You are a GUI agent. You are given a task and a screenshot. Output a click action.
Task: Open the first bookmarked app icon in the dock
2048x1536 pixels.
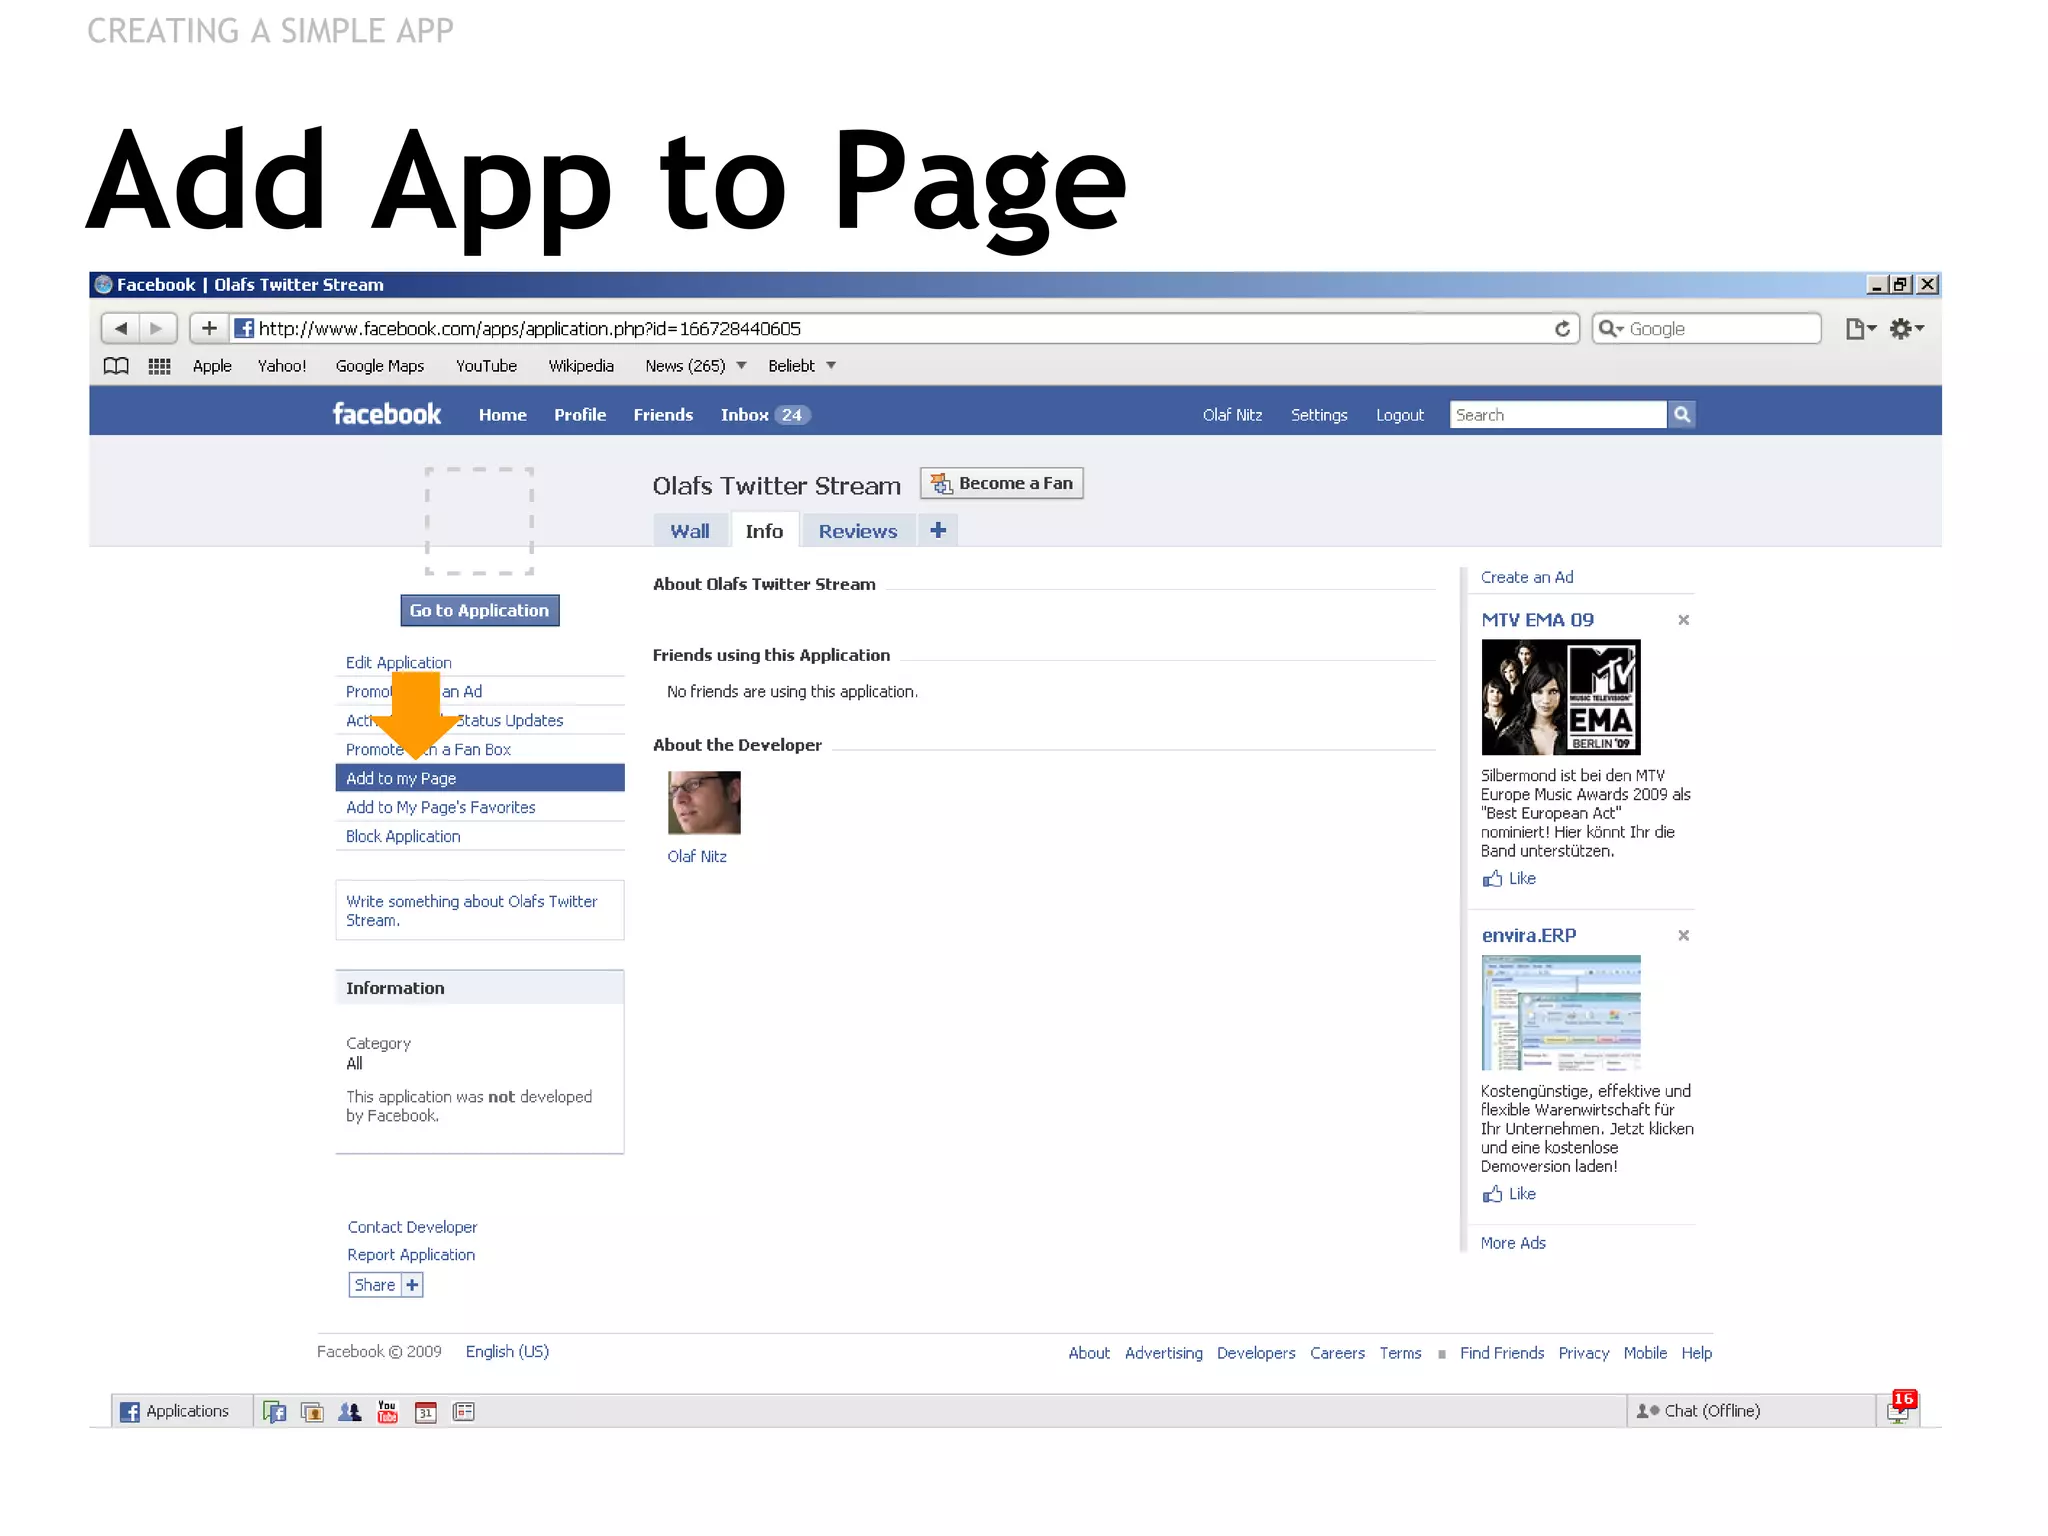point(275,1411)
